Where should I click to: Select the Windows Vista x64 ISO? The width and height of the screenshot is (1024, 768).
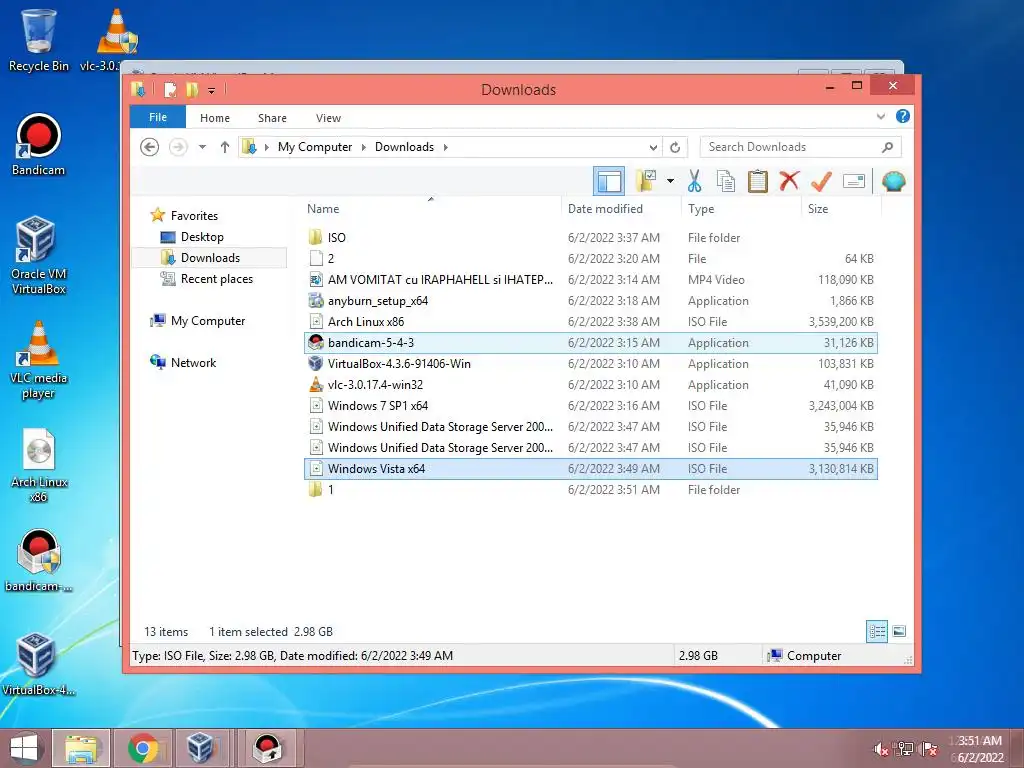point(590,469)
